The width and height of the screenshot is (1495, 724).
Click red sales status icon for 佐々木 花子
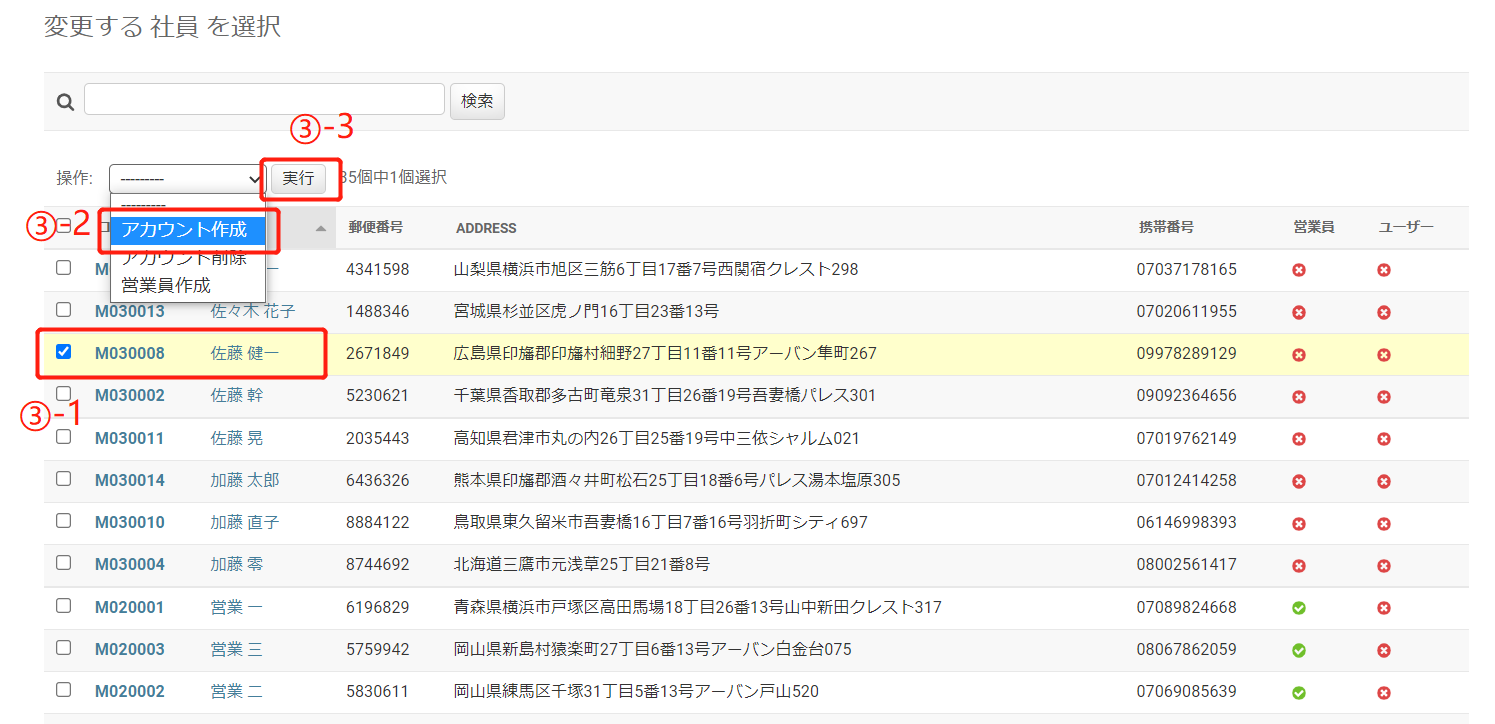1299,312
